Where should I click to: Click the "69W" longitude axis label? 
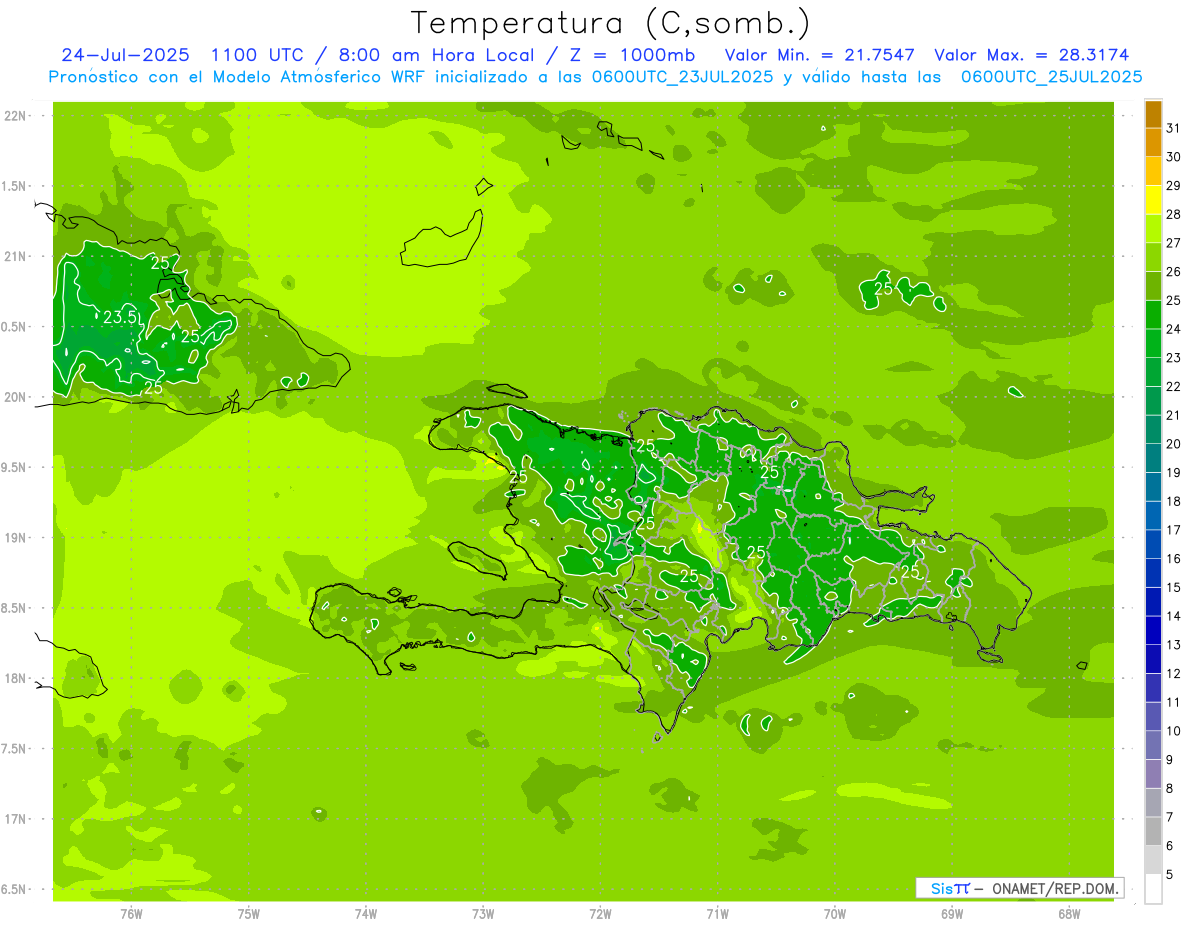(952, 914)
